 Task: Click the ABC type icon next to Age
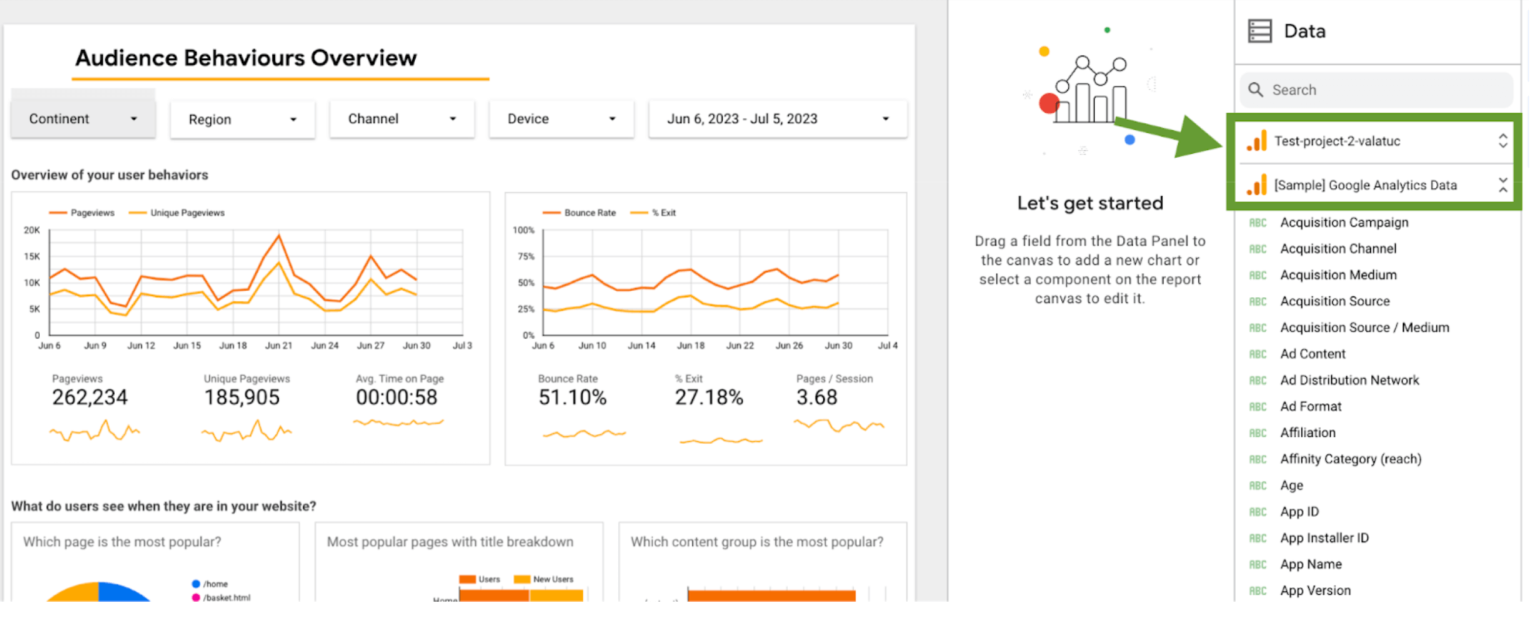pos(1257,485)
